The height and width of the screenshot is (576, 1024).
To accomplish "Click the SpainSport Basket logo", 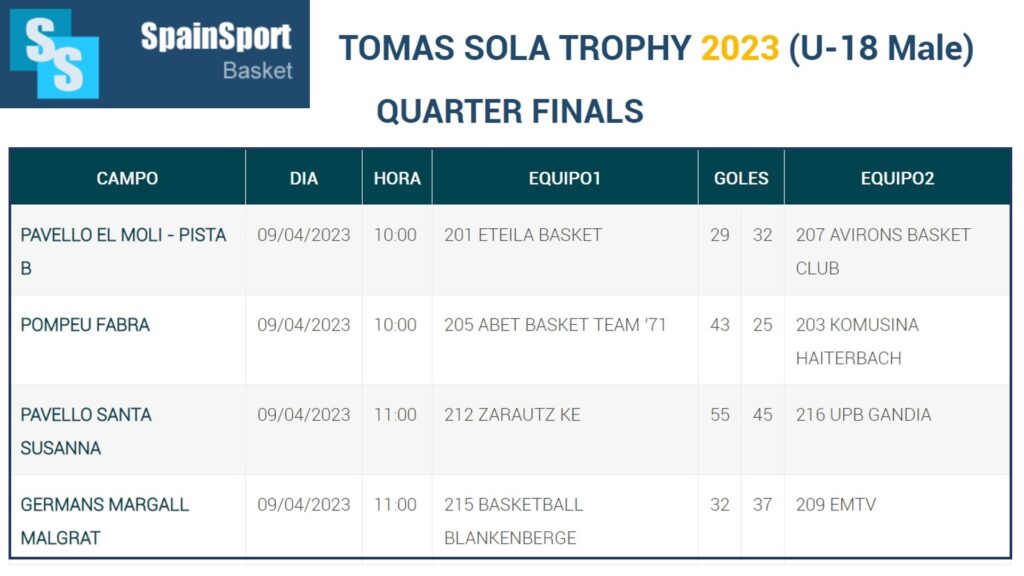I will [155, 54].
